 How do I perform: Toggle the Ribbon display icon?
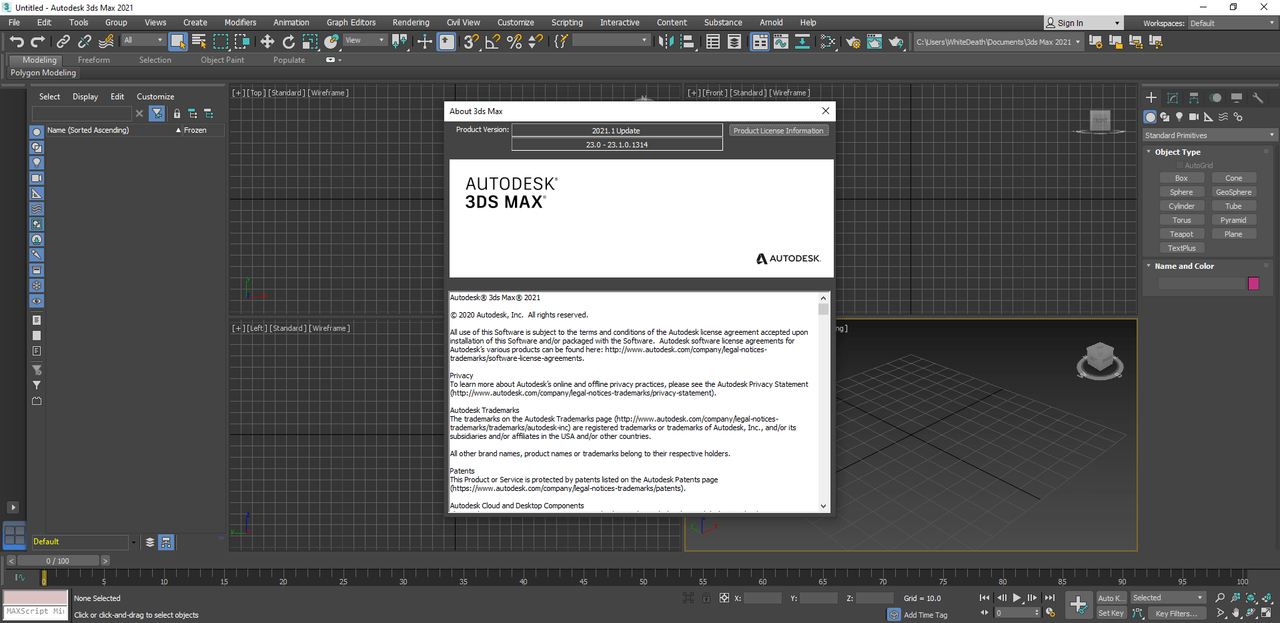(760, 41)
